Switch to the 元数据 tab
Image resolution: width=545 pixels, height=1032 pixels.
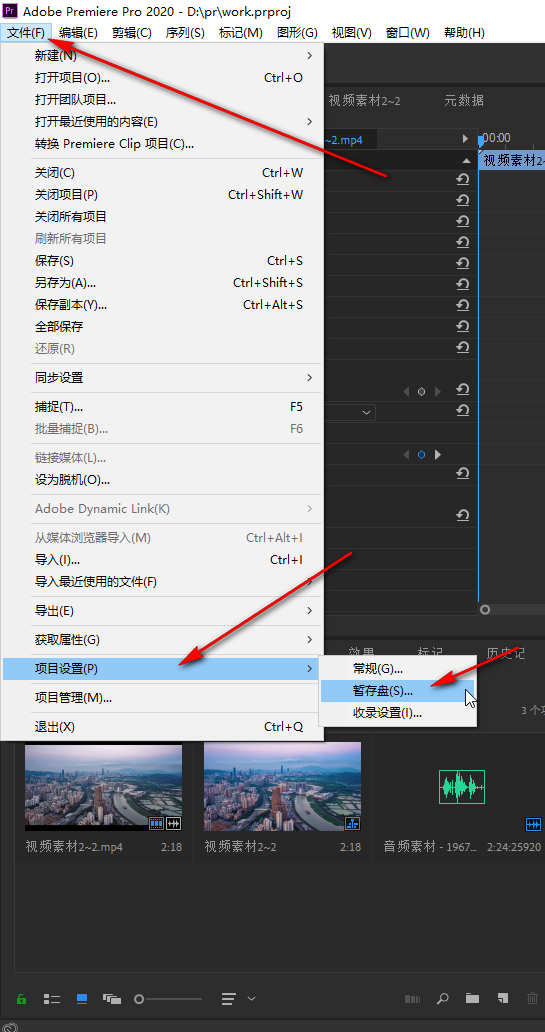(464, 101)
